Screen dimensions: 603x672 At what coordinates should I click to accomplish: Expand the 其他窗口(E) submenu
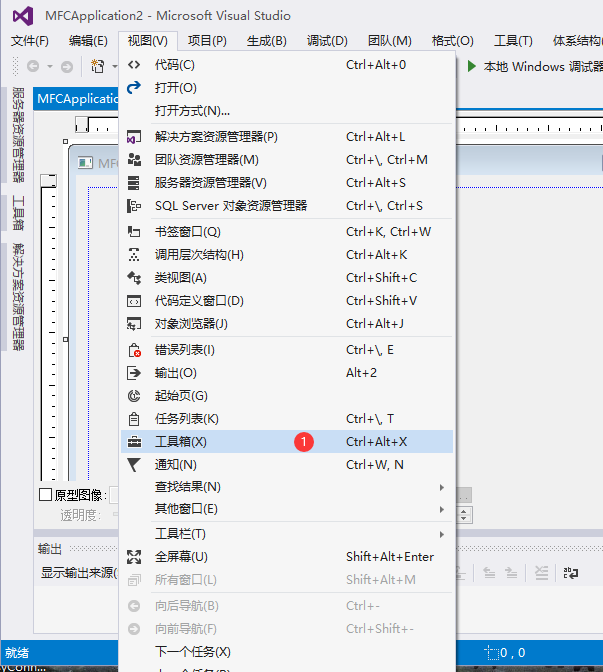tap(441, 509)
